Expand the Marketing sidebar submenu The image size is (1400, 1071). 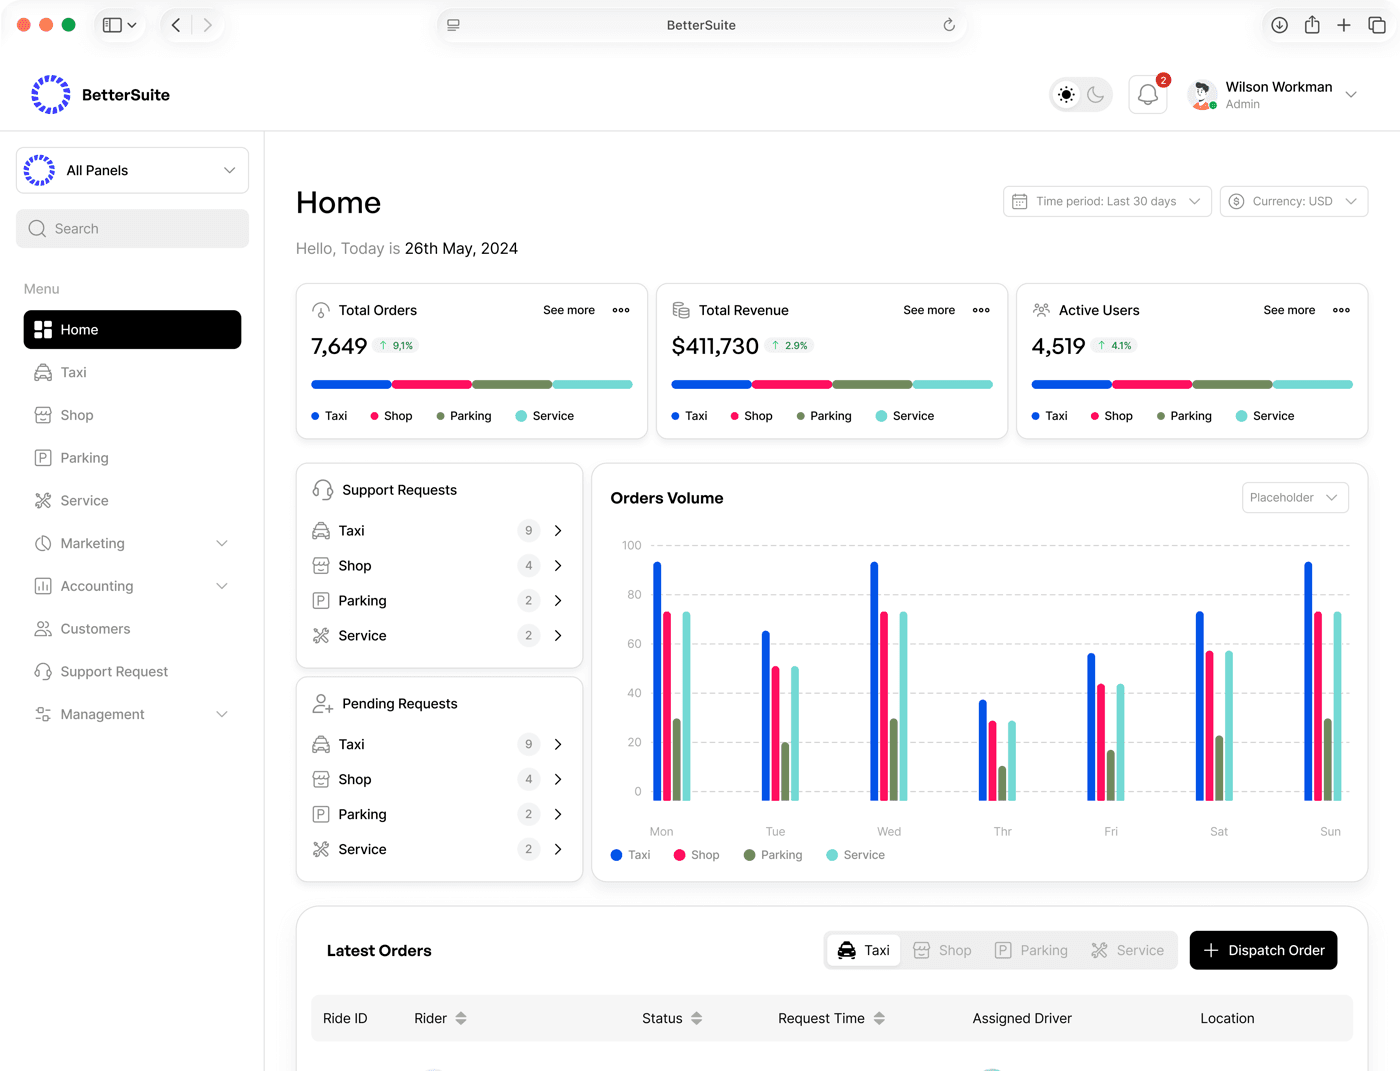pyautogui.click(x=221, y=543)
